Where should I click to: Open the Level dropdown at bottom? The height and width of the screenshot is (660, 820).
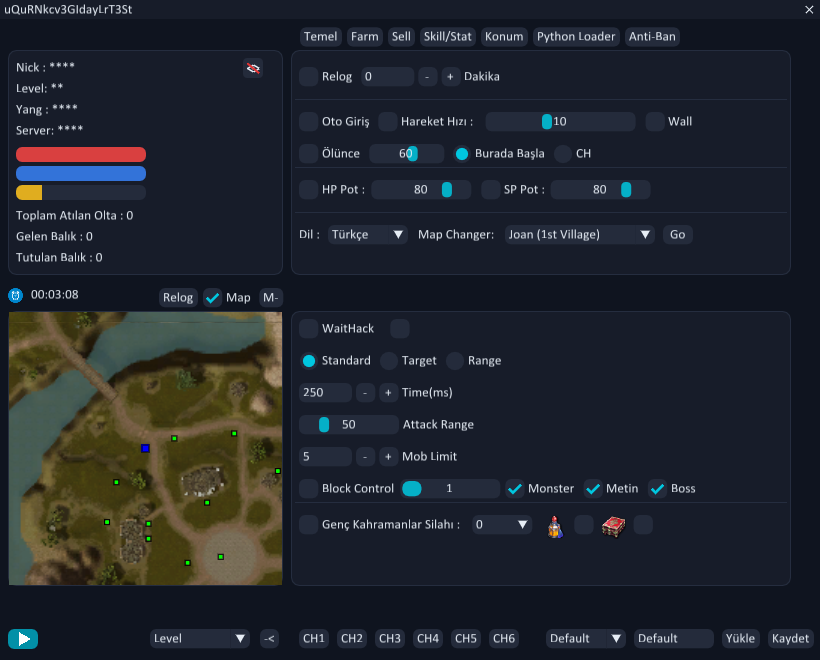point(200,639)
